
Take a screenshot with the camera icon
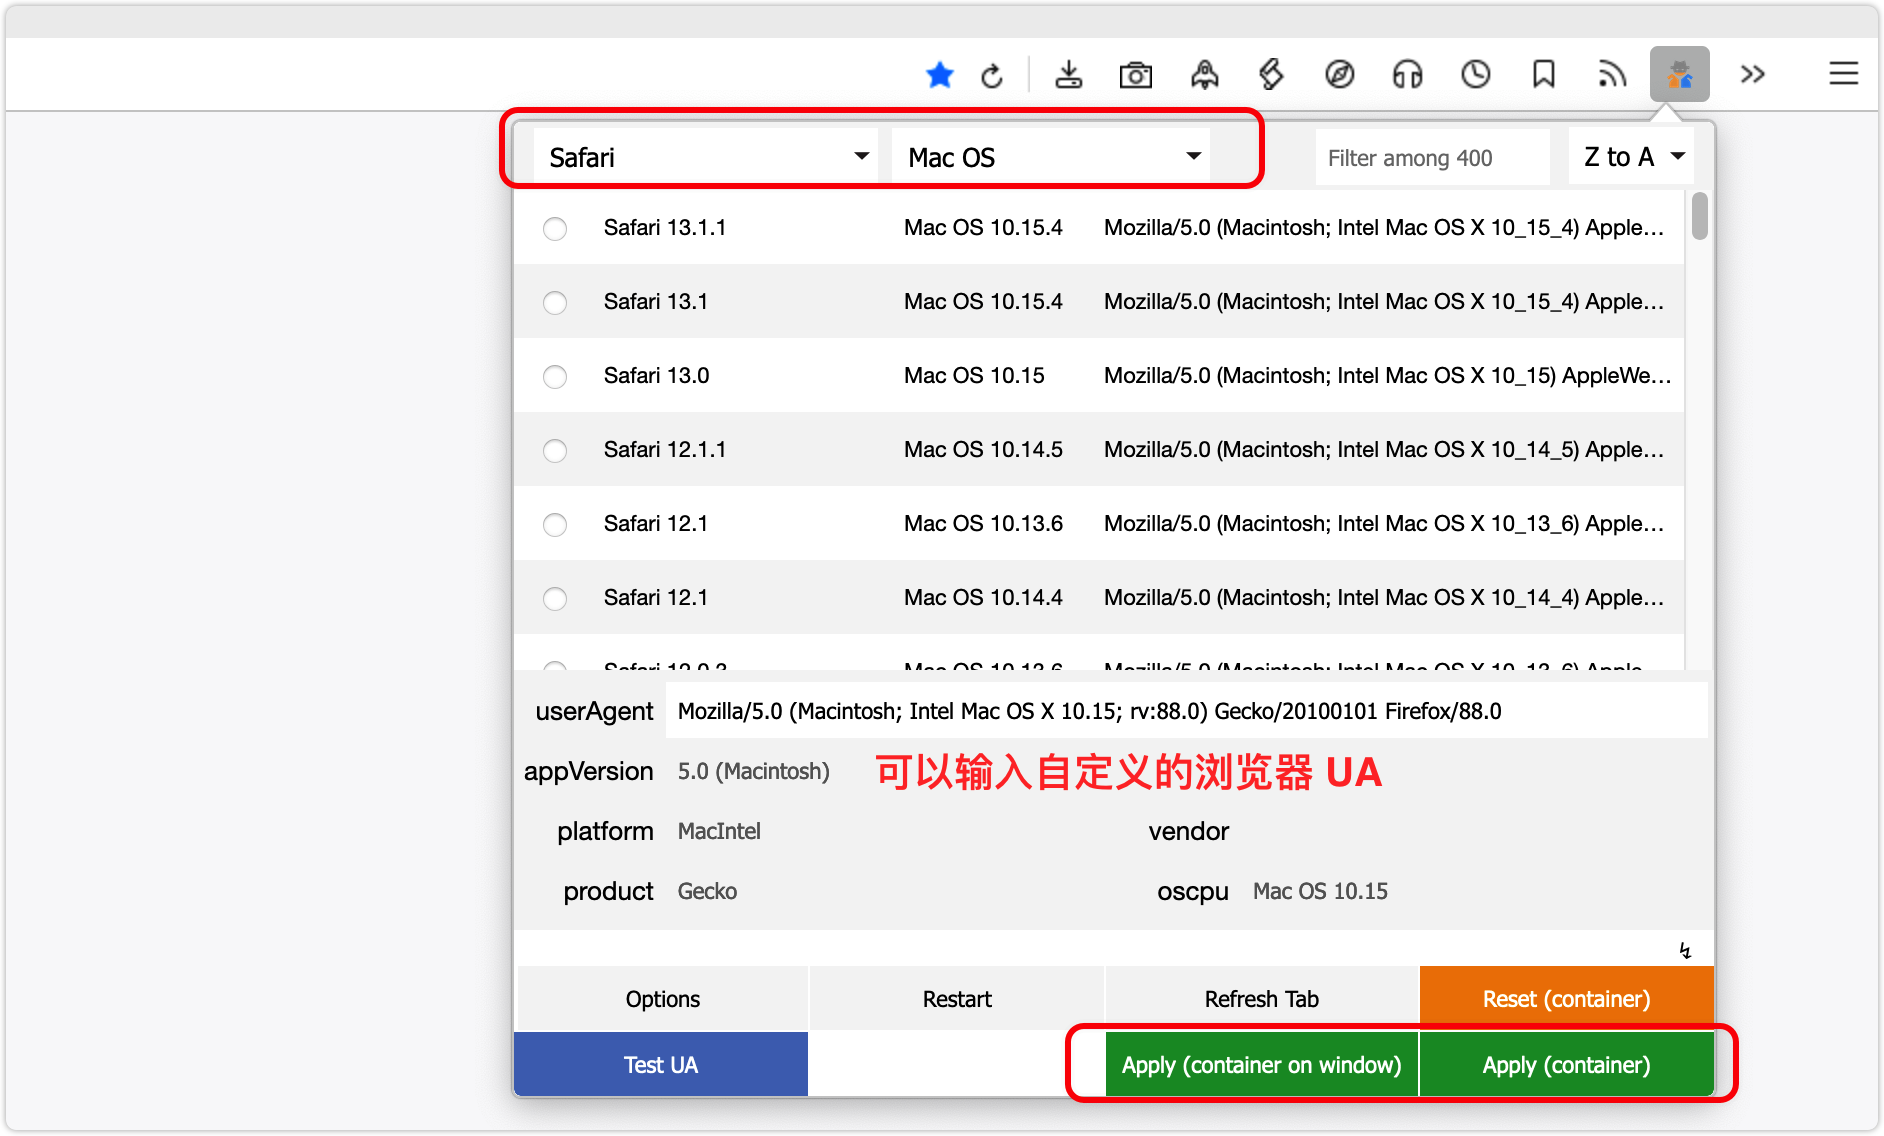[1137, 74]
